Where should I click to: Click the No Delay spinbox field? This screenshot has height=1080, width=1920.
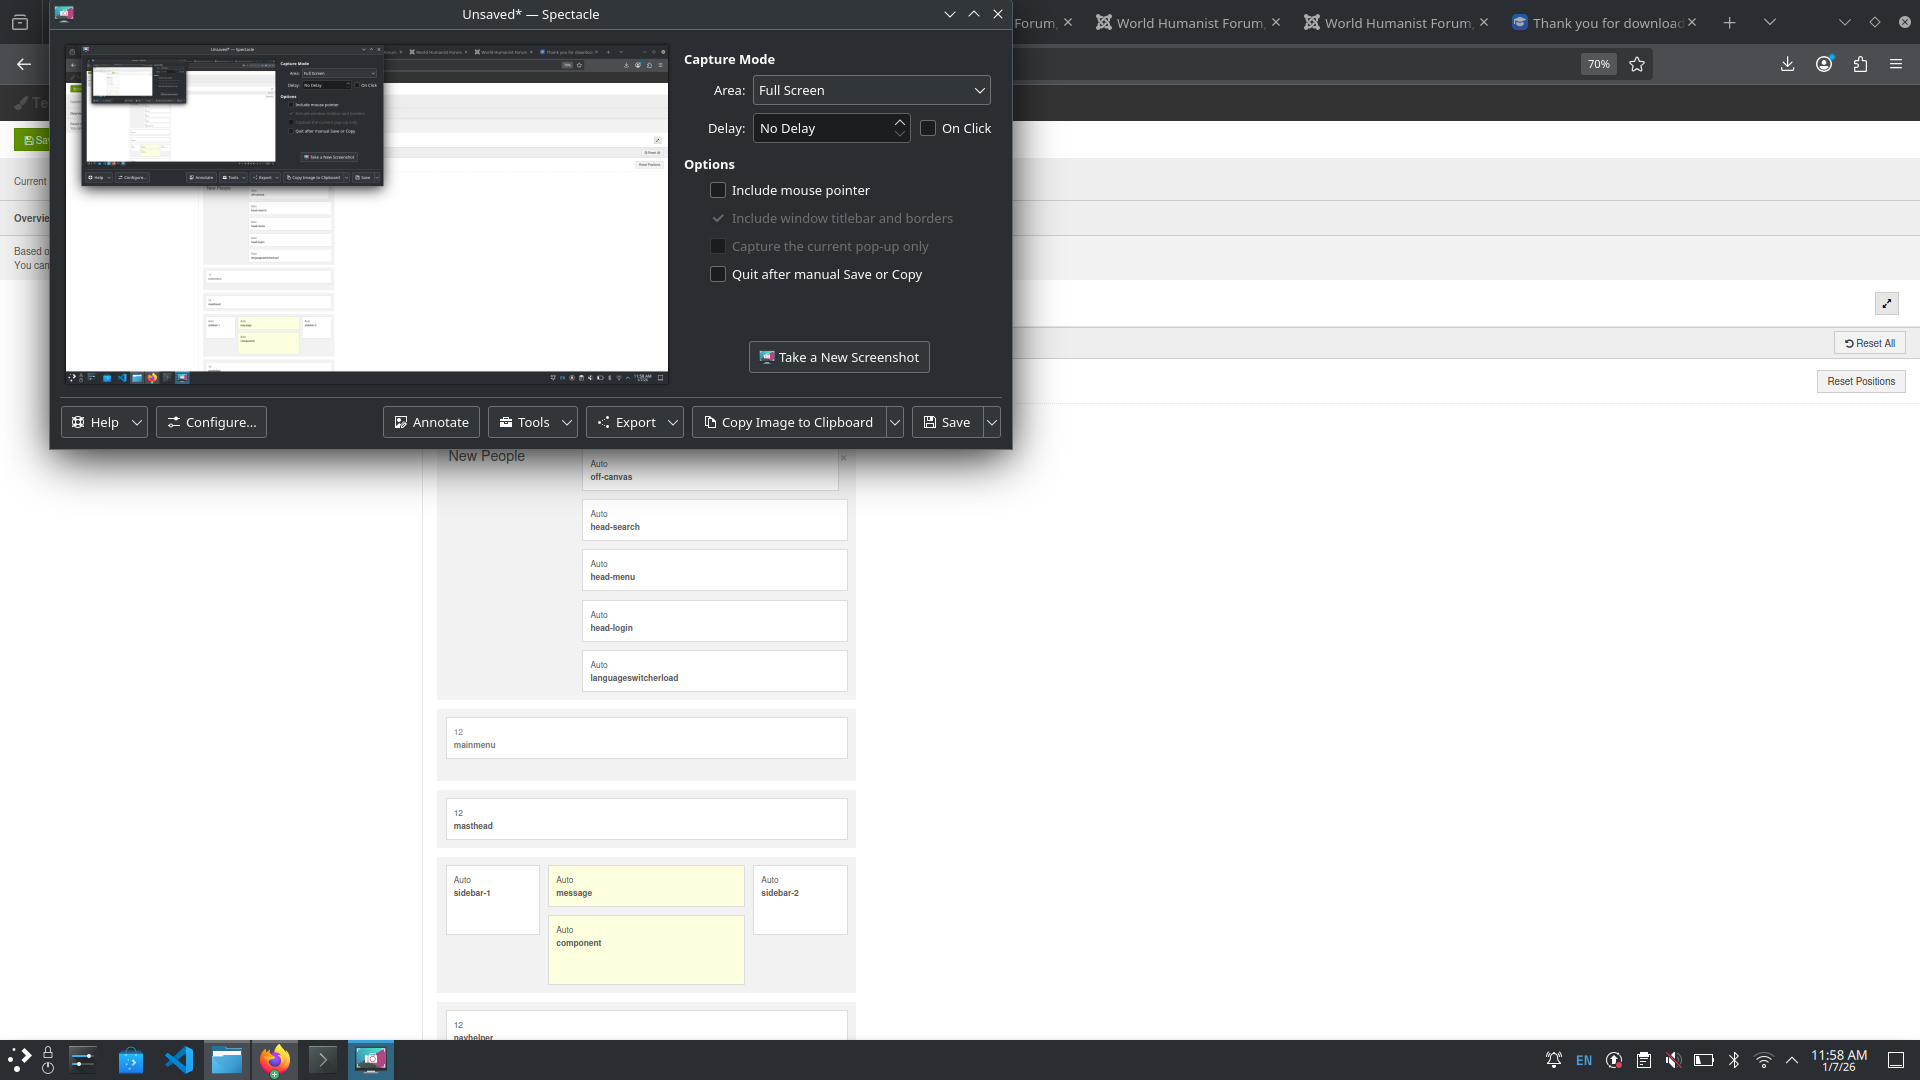click(x=820, y=128)
